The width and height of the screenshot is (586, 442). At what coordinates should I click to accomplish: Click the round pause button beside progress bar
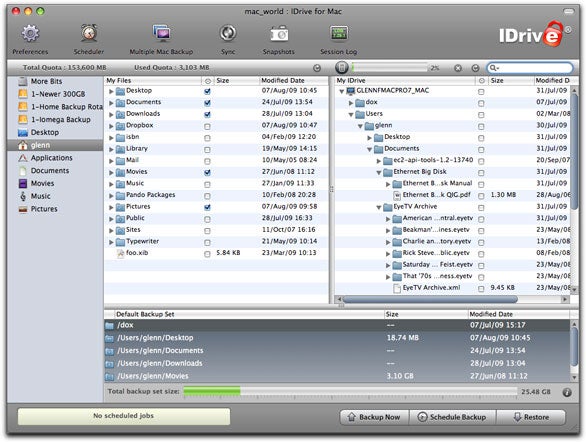[342, 68]
